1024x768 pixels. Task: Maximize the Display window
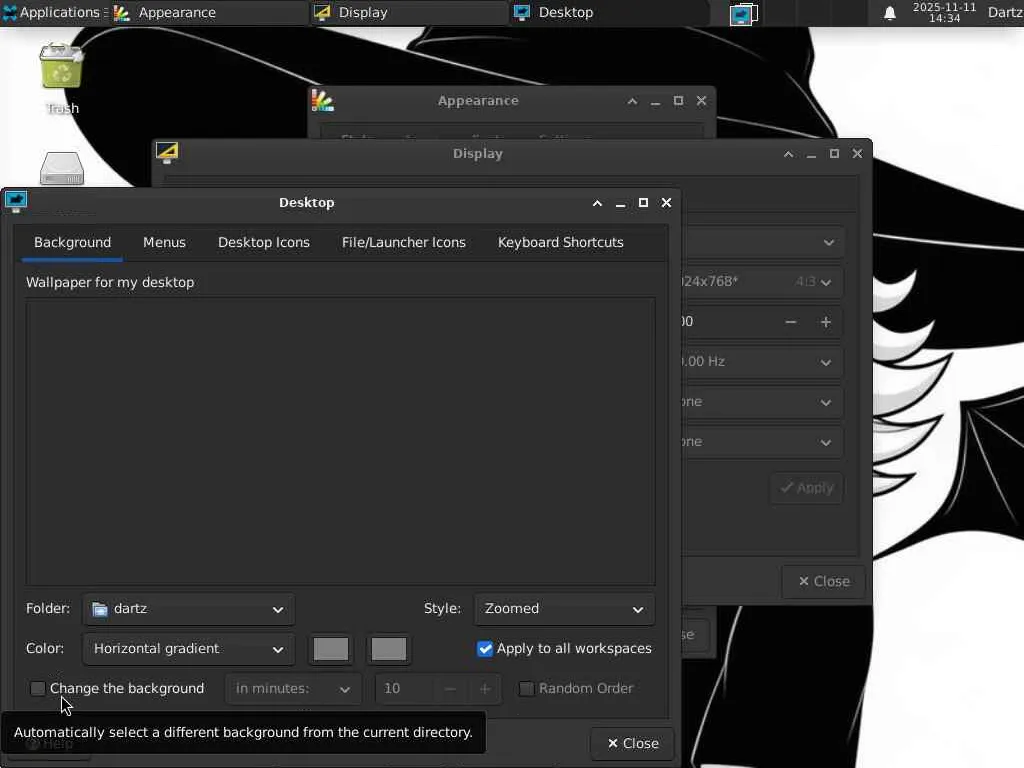tap(834, 153)
